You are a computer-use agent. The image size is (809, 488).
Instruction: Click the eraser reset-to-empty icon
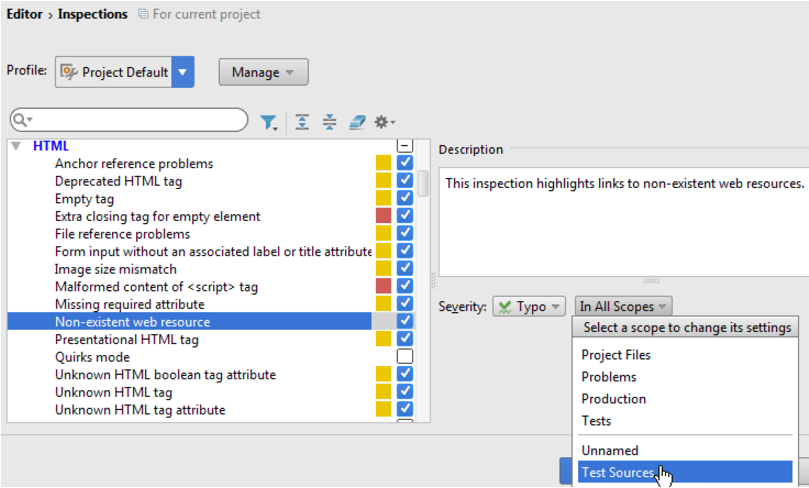coord(357,122)
